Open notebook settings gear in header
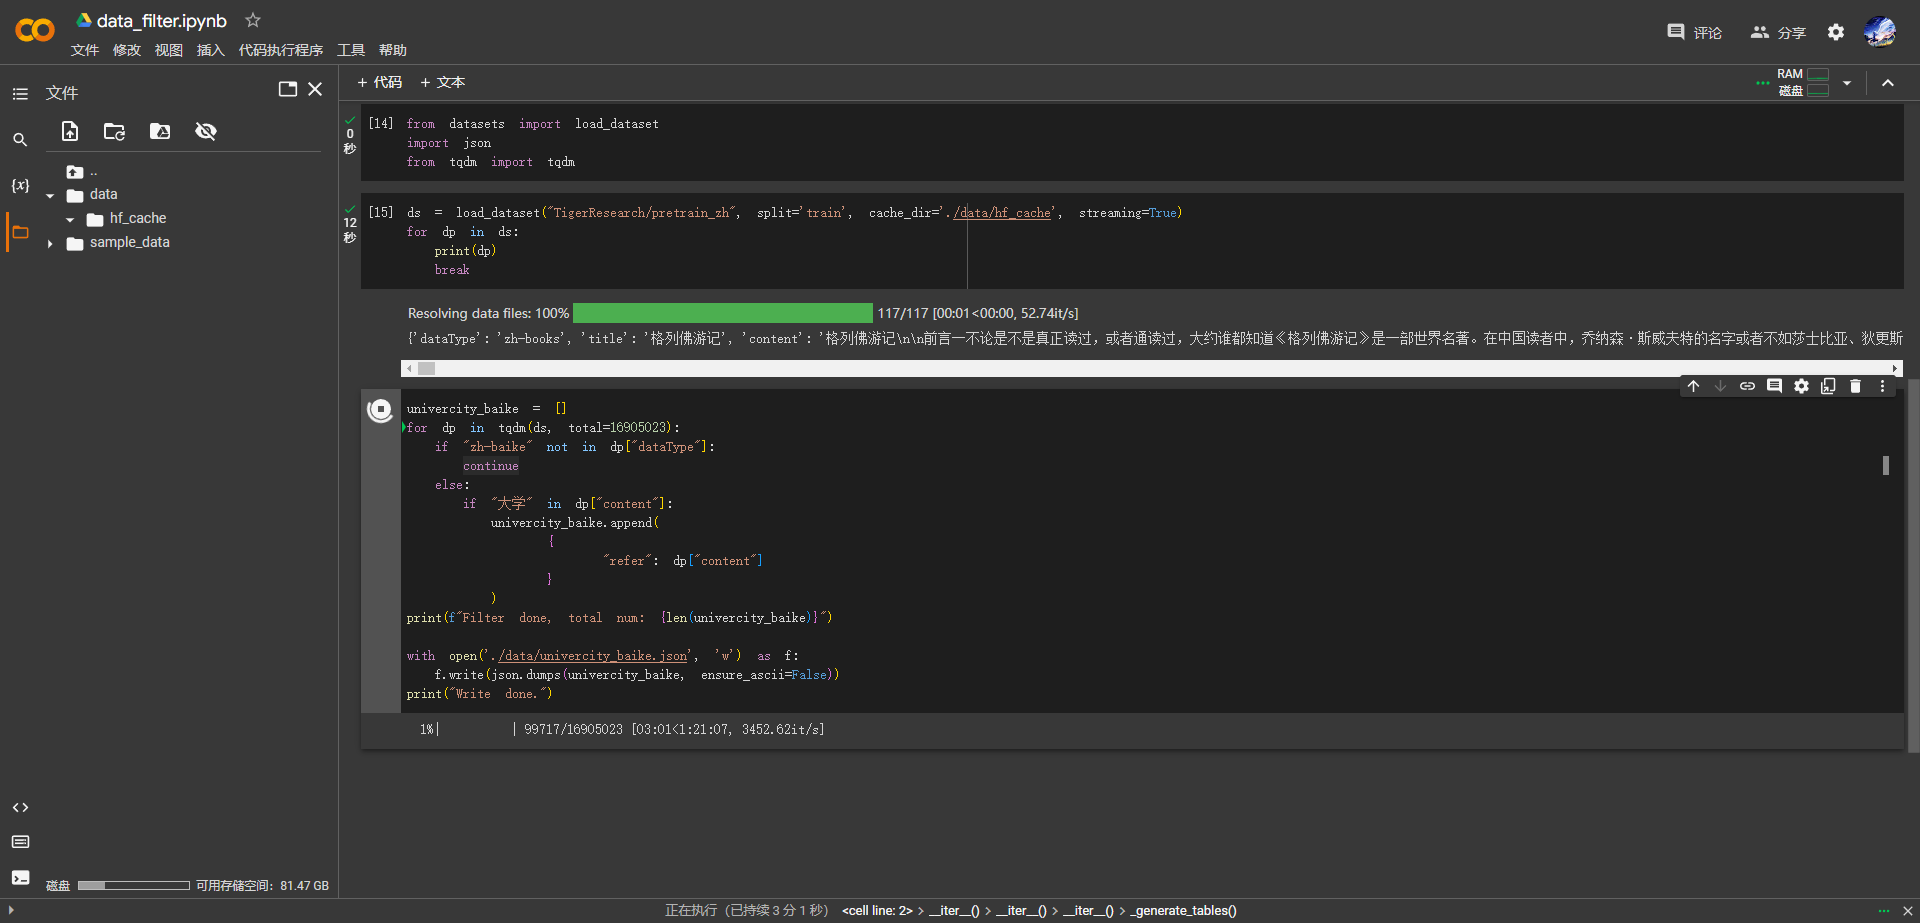The width and height of the screenshot is (1920, 923). pos(1836,32)
